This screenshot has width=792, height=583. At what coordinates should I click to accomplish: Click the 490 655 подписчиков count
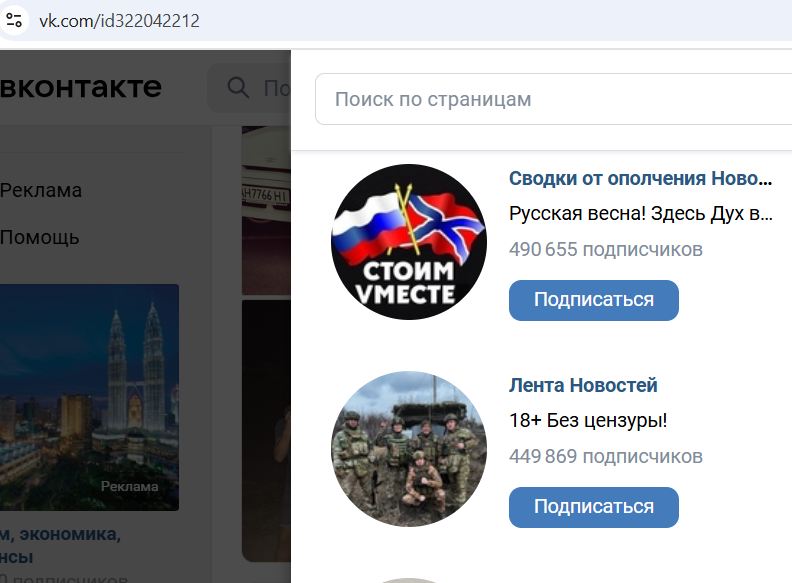(x=606, y=249)
